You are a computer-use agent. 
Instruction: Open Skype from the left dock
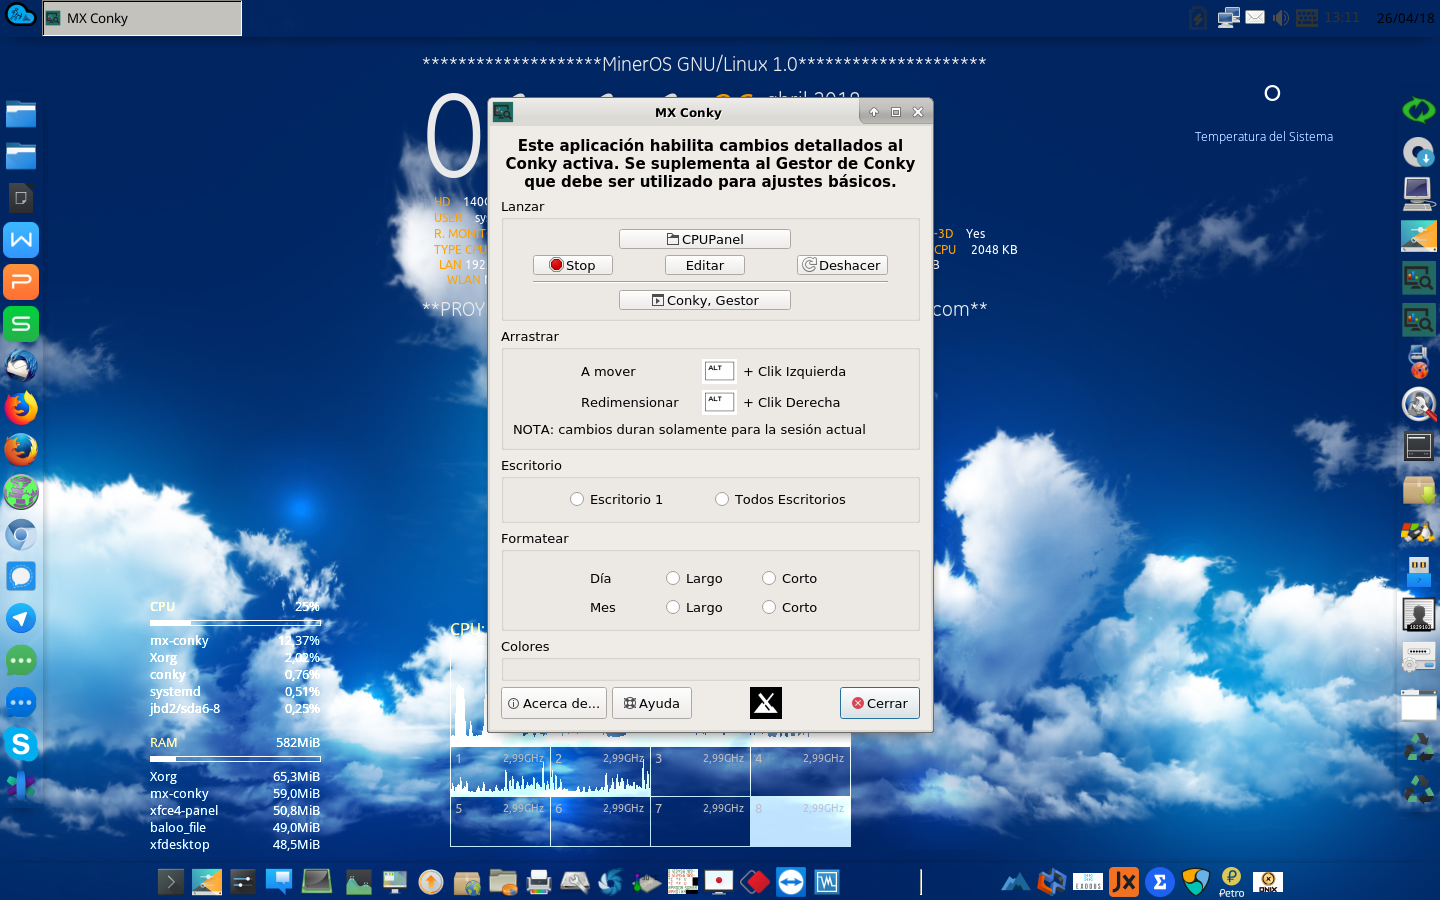pos(21,744)
